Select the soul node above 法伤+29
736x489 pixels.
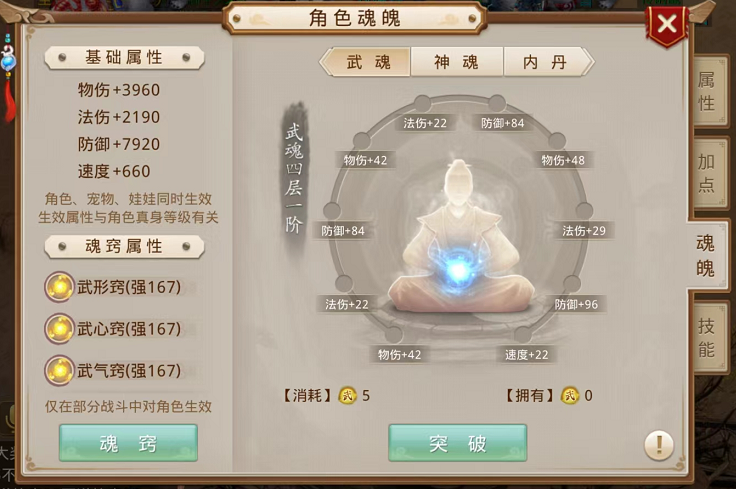[584, 211]
